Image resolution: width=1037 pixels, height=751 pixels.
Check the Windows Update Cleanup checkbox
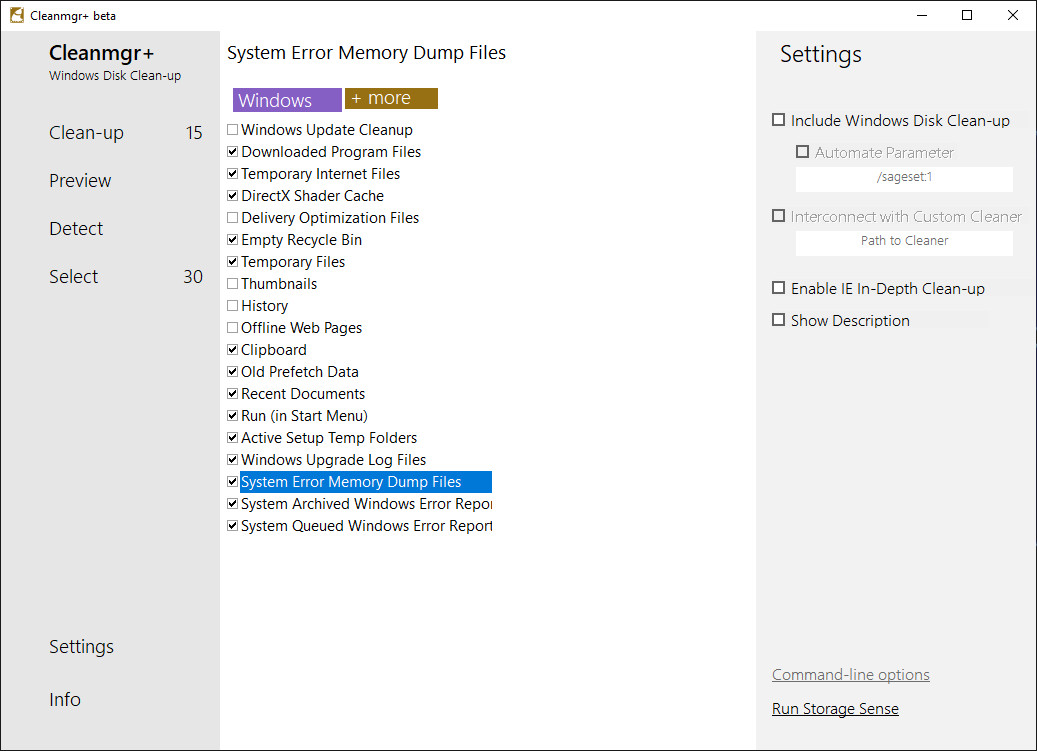coord(232,130)
